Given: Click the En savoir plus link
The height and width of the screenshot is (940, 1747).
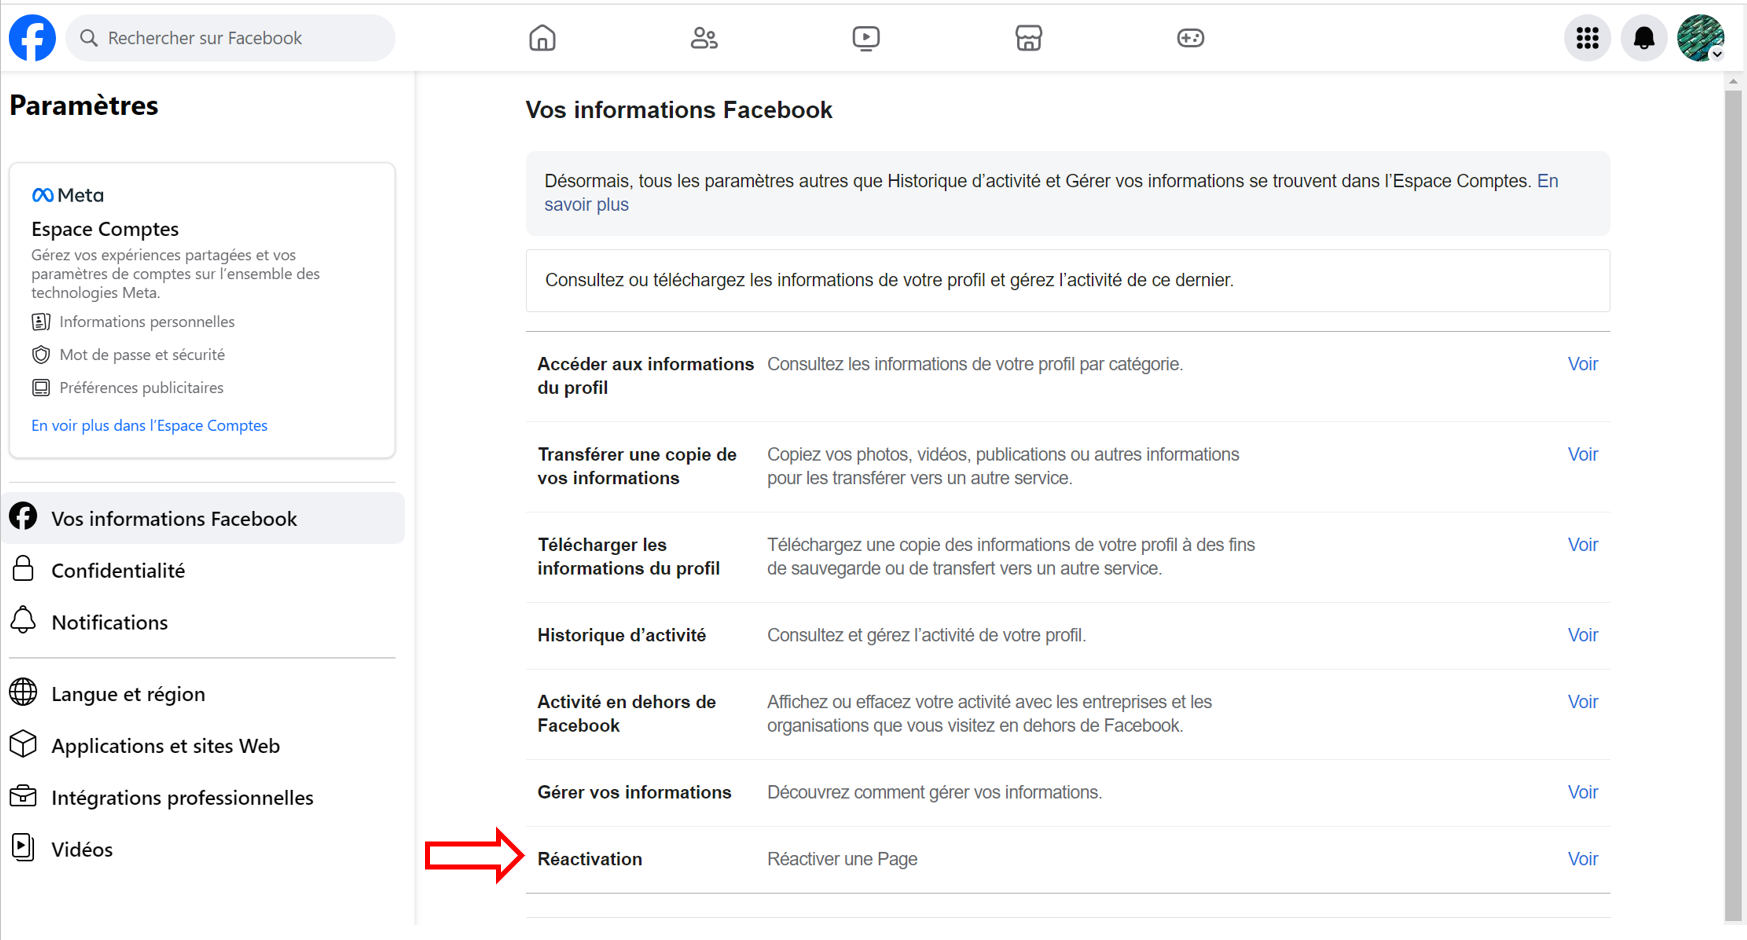Looking at the screenshot, I should pos(586,205).
